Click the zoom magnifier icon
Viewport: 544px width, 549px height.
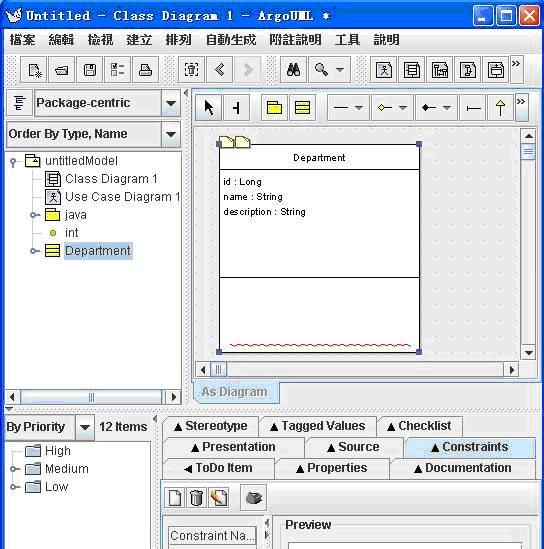(x=321, y=70)
